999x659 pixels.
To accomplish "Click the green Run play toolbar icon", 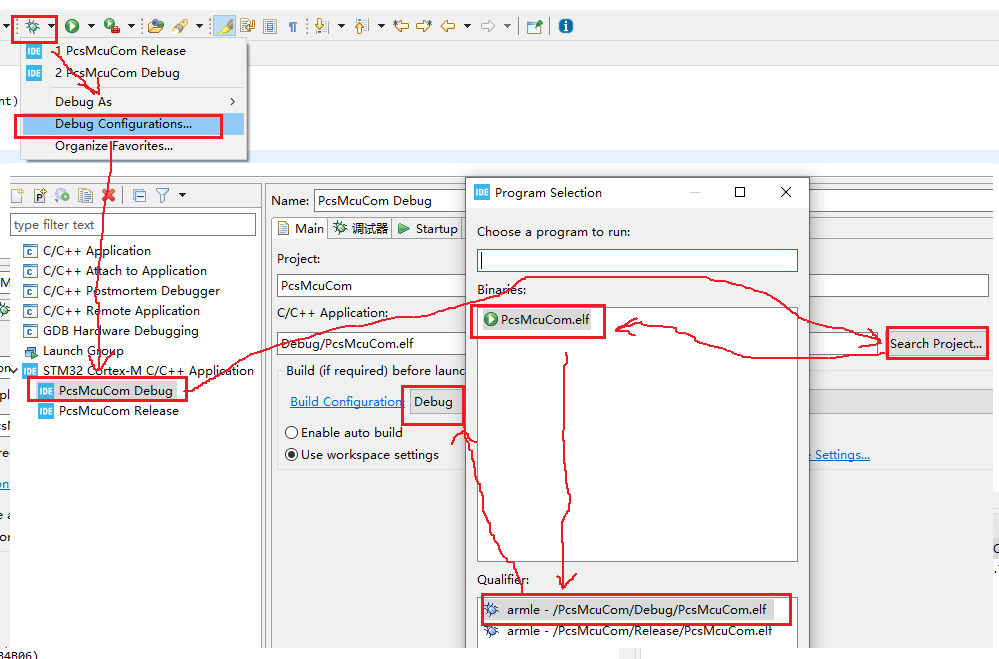I will click(72, 26).
